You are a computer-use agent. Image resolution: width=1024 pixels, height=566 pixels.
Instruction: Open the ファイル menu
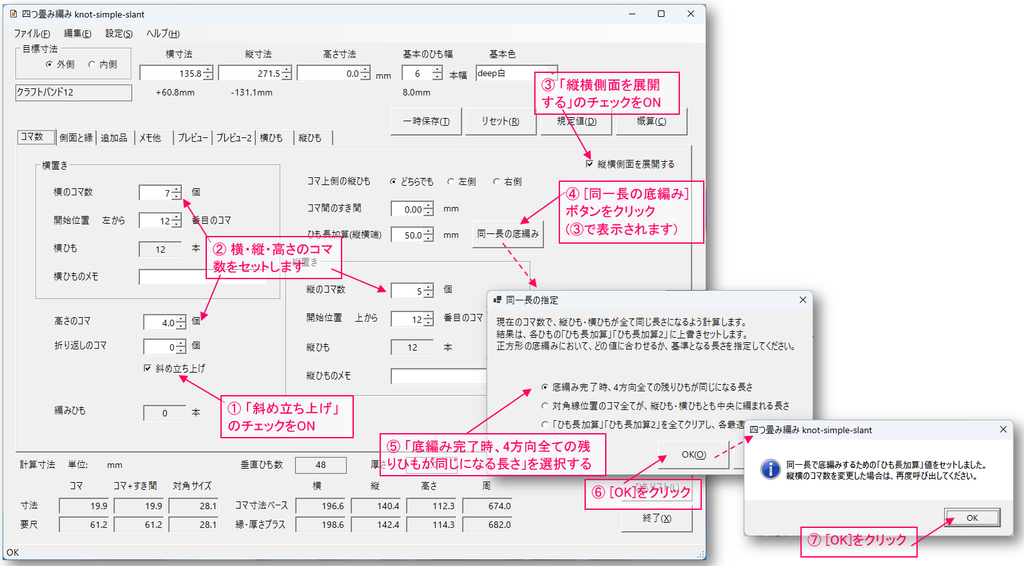point(32,33)
